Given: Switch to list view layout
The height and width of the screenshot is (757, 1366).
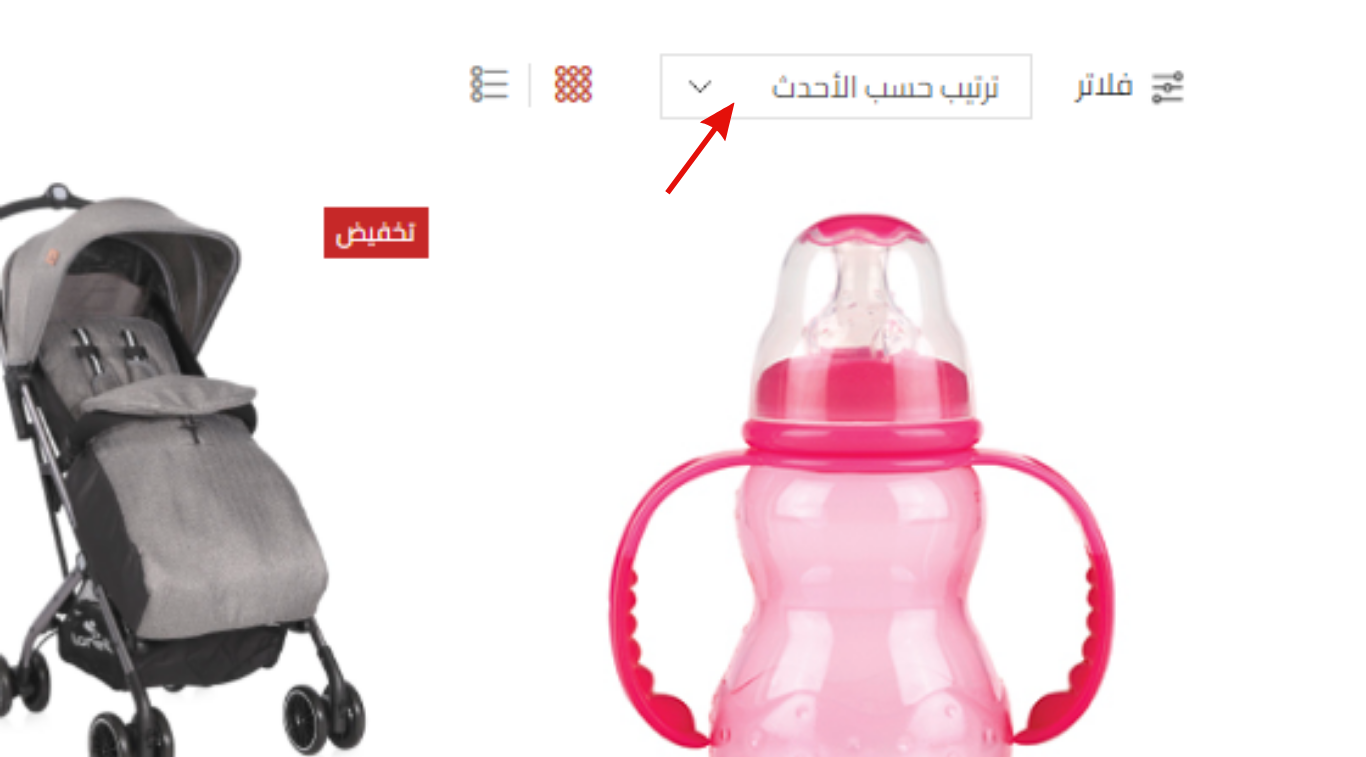Looking at the screenshot, I should coord(489,85).
